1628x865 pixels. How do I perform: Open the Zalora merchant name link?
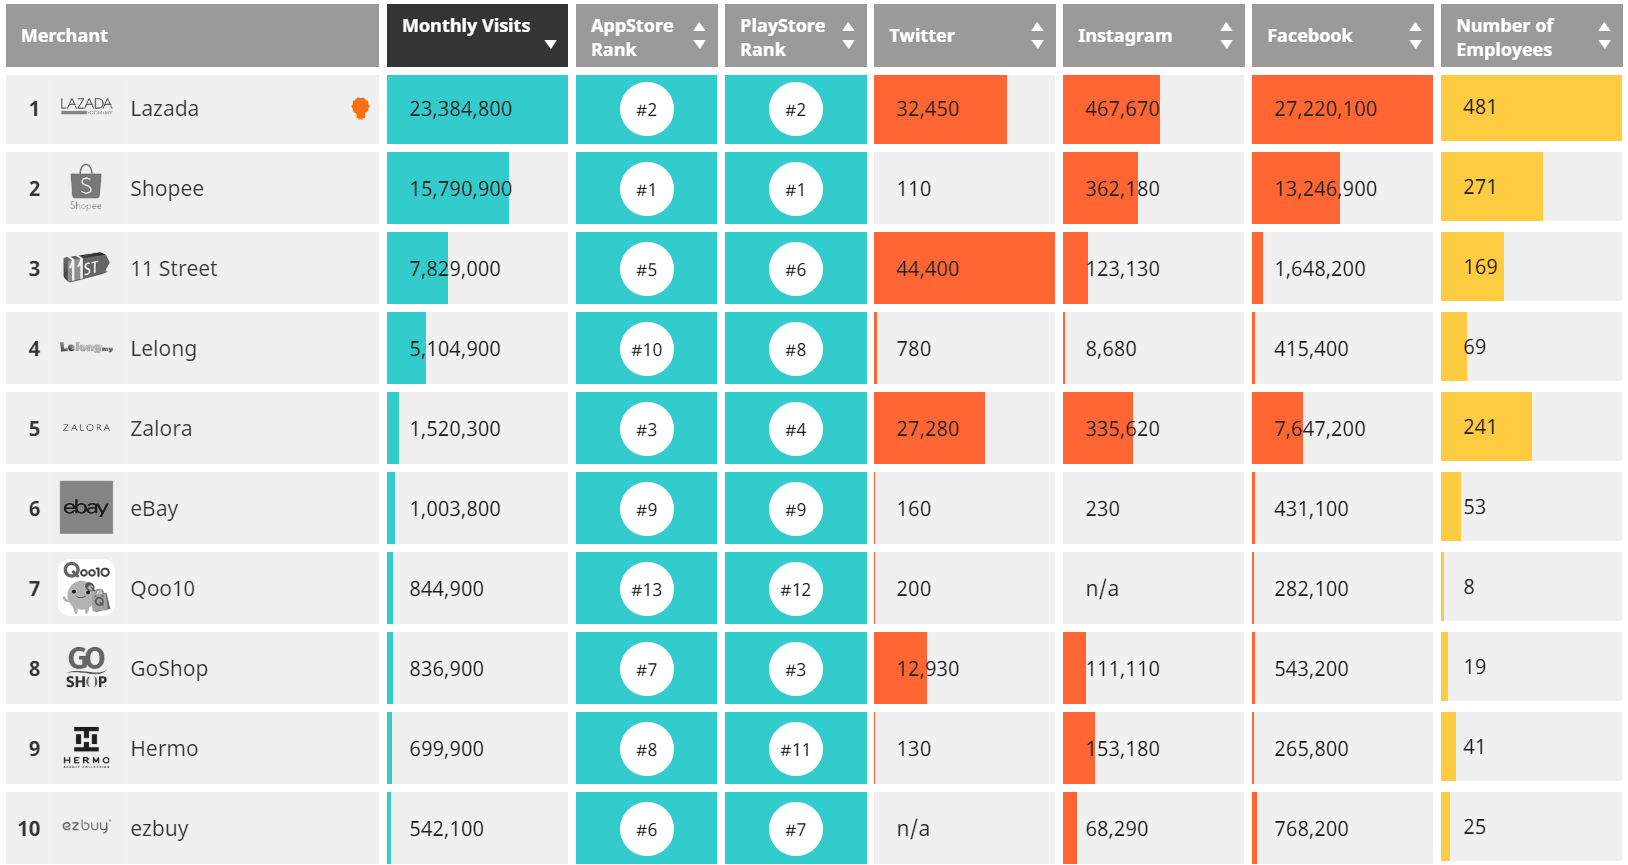tap(161, 429)
